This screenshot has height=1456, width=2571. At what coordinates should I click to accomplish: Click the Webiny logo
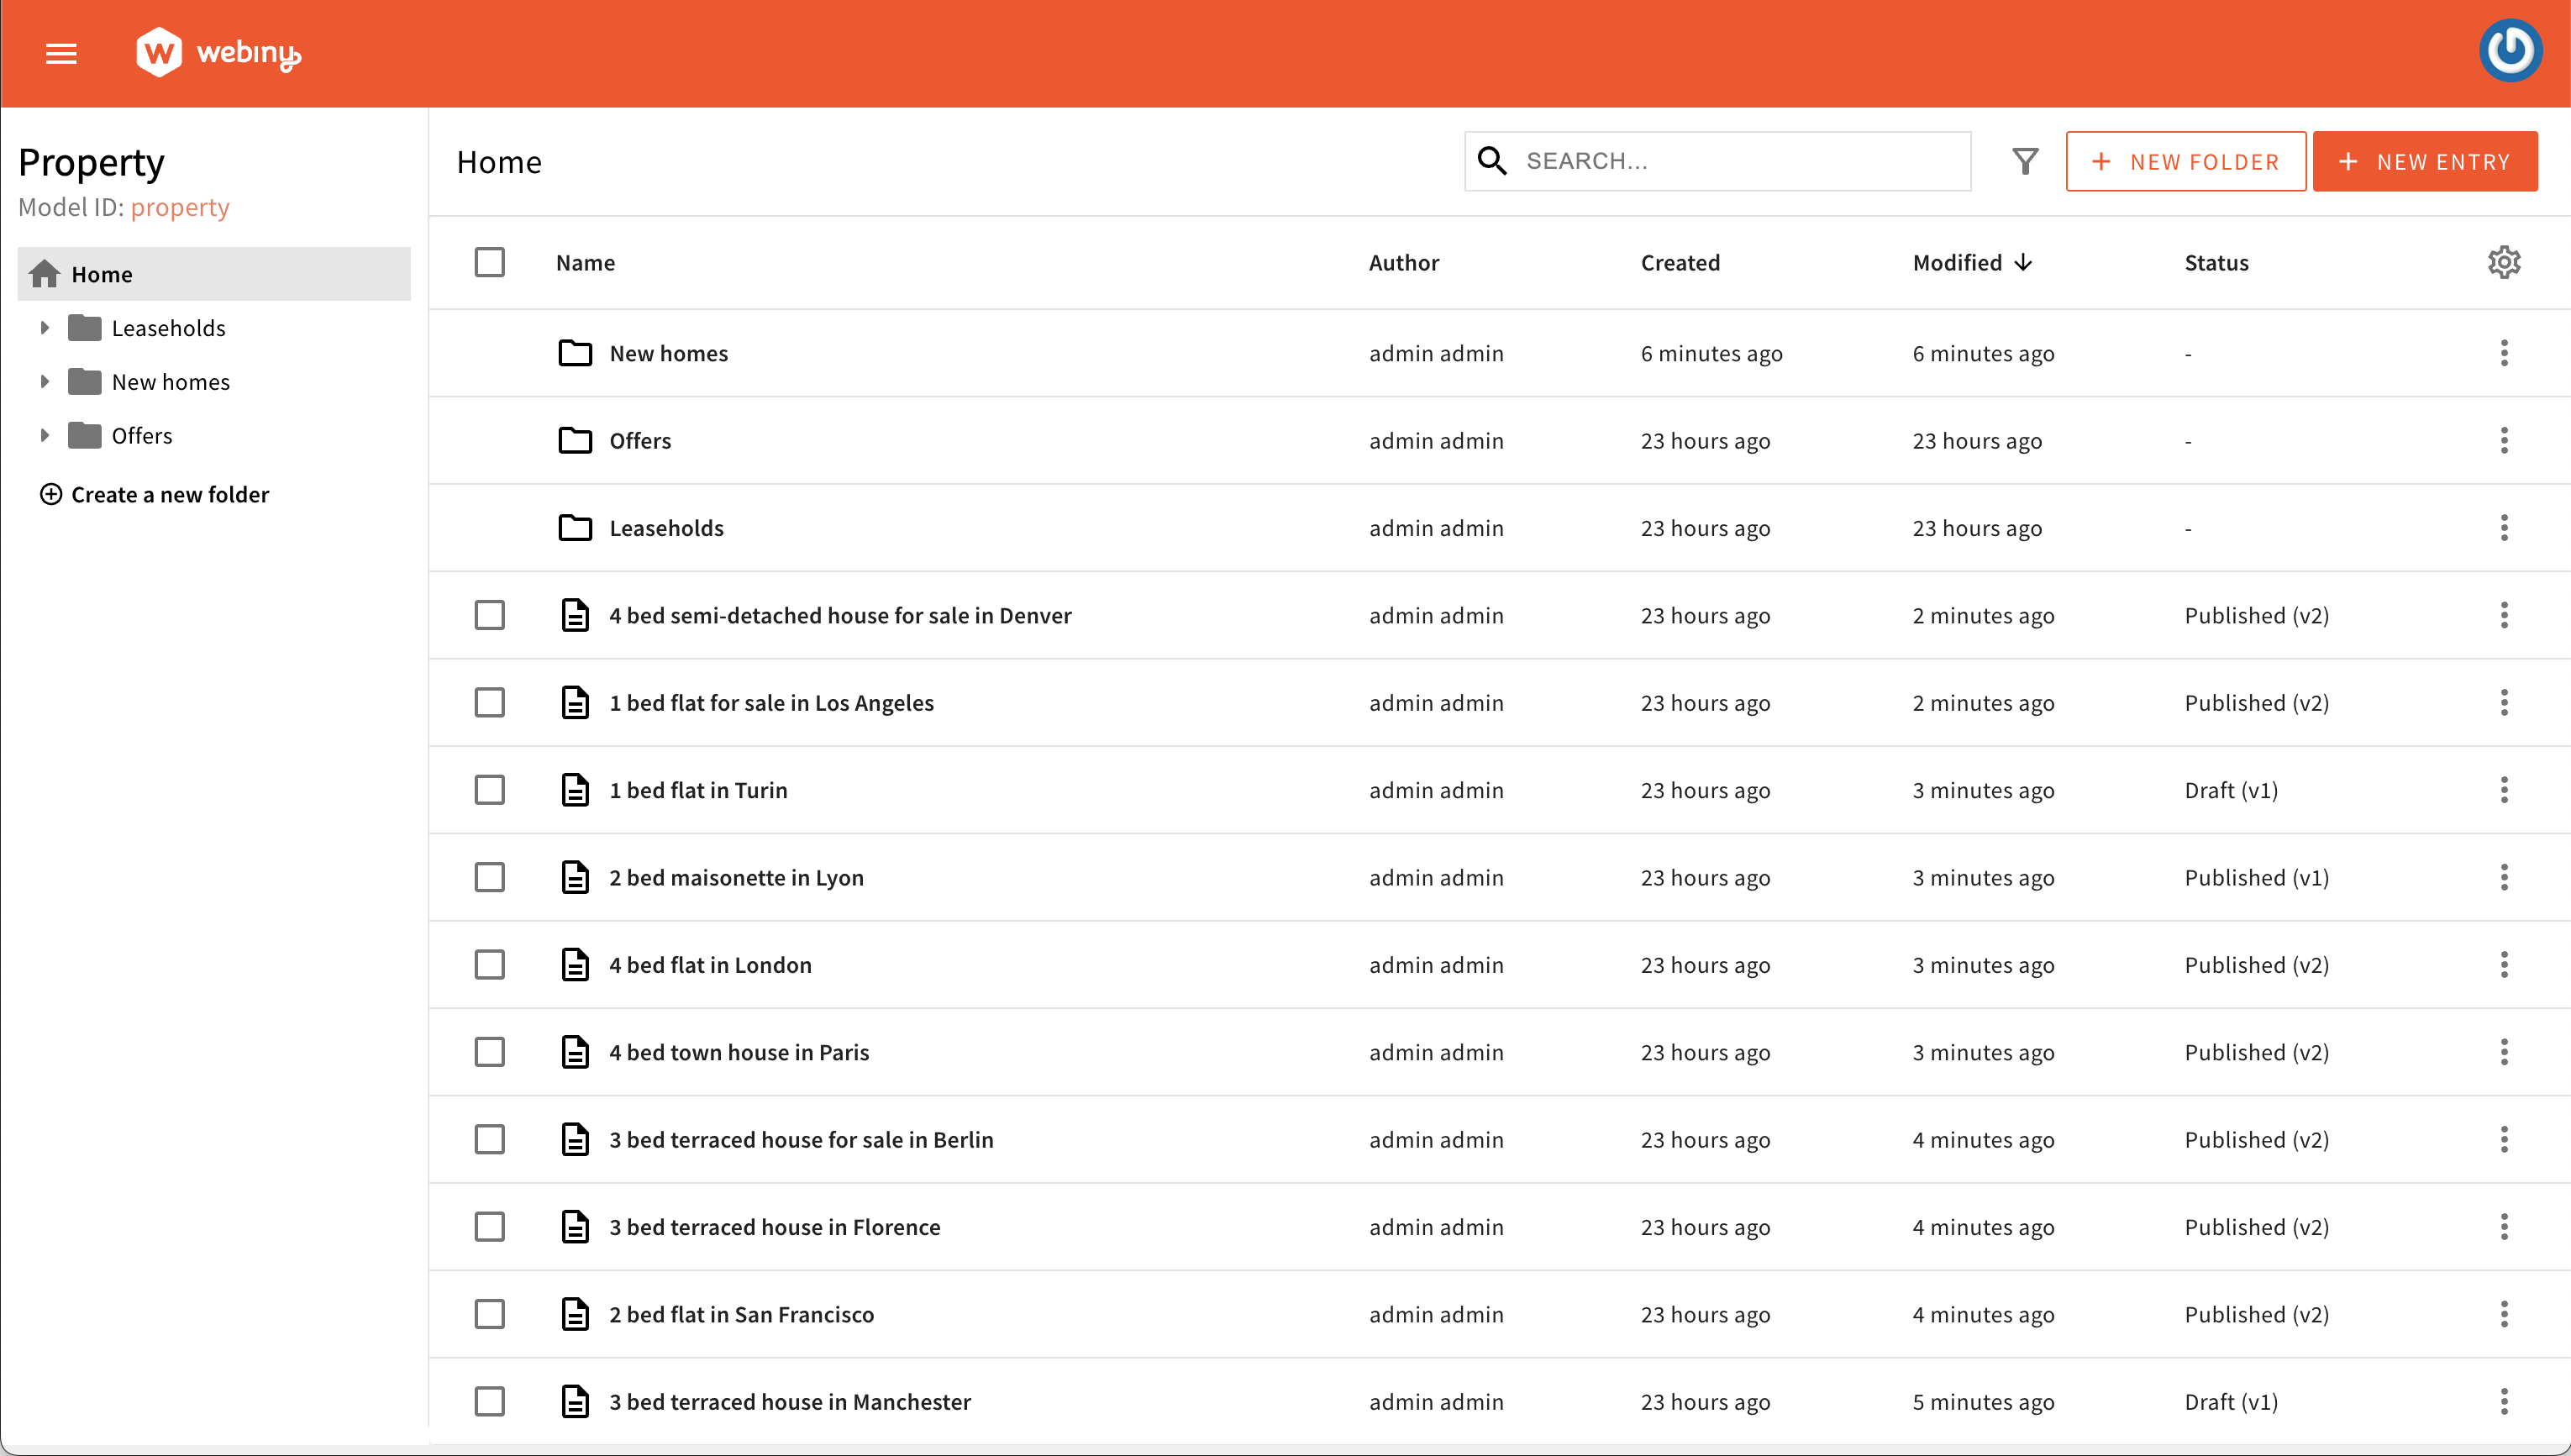click(x=218, y=52)
